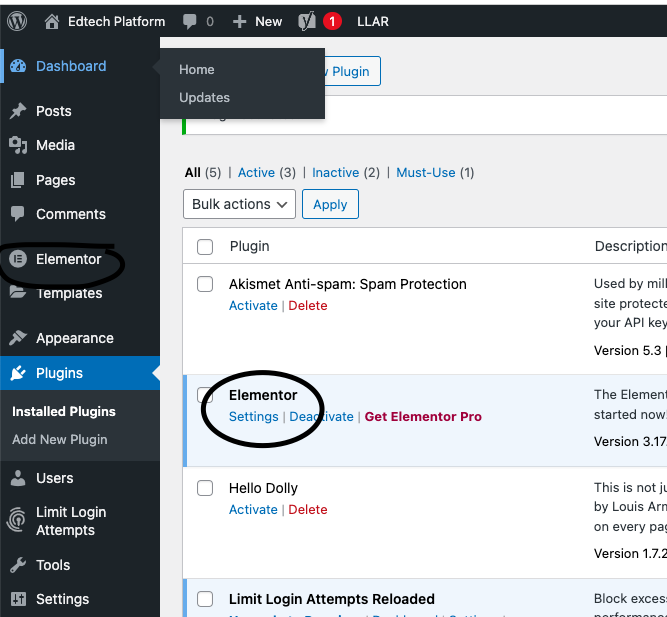Open Elementor plugin Settings link
The height and width of the screenshot is (617, 667).
coord(254,417)
